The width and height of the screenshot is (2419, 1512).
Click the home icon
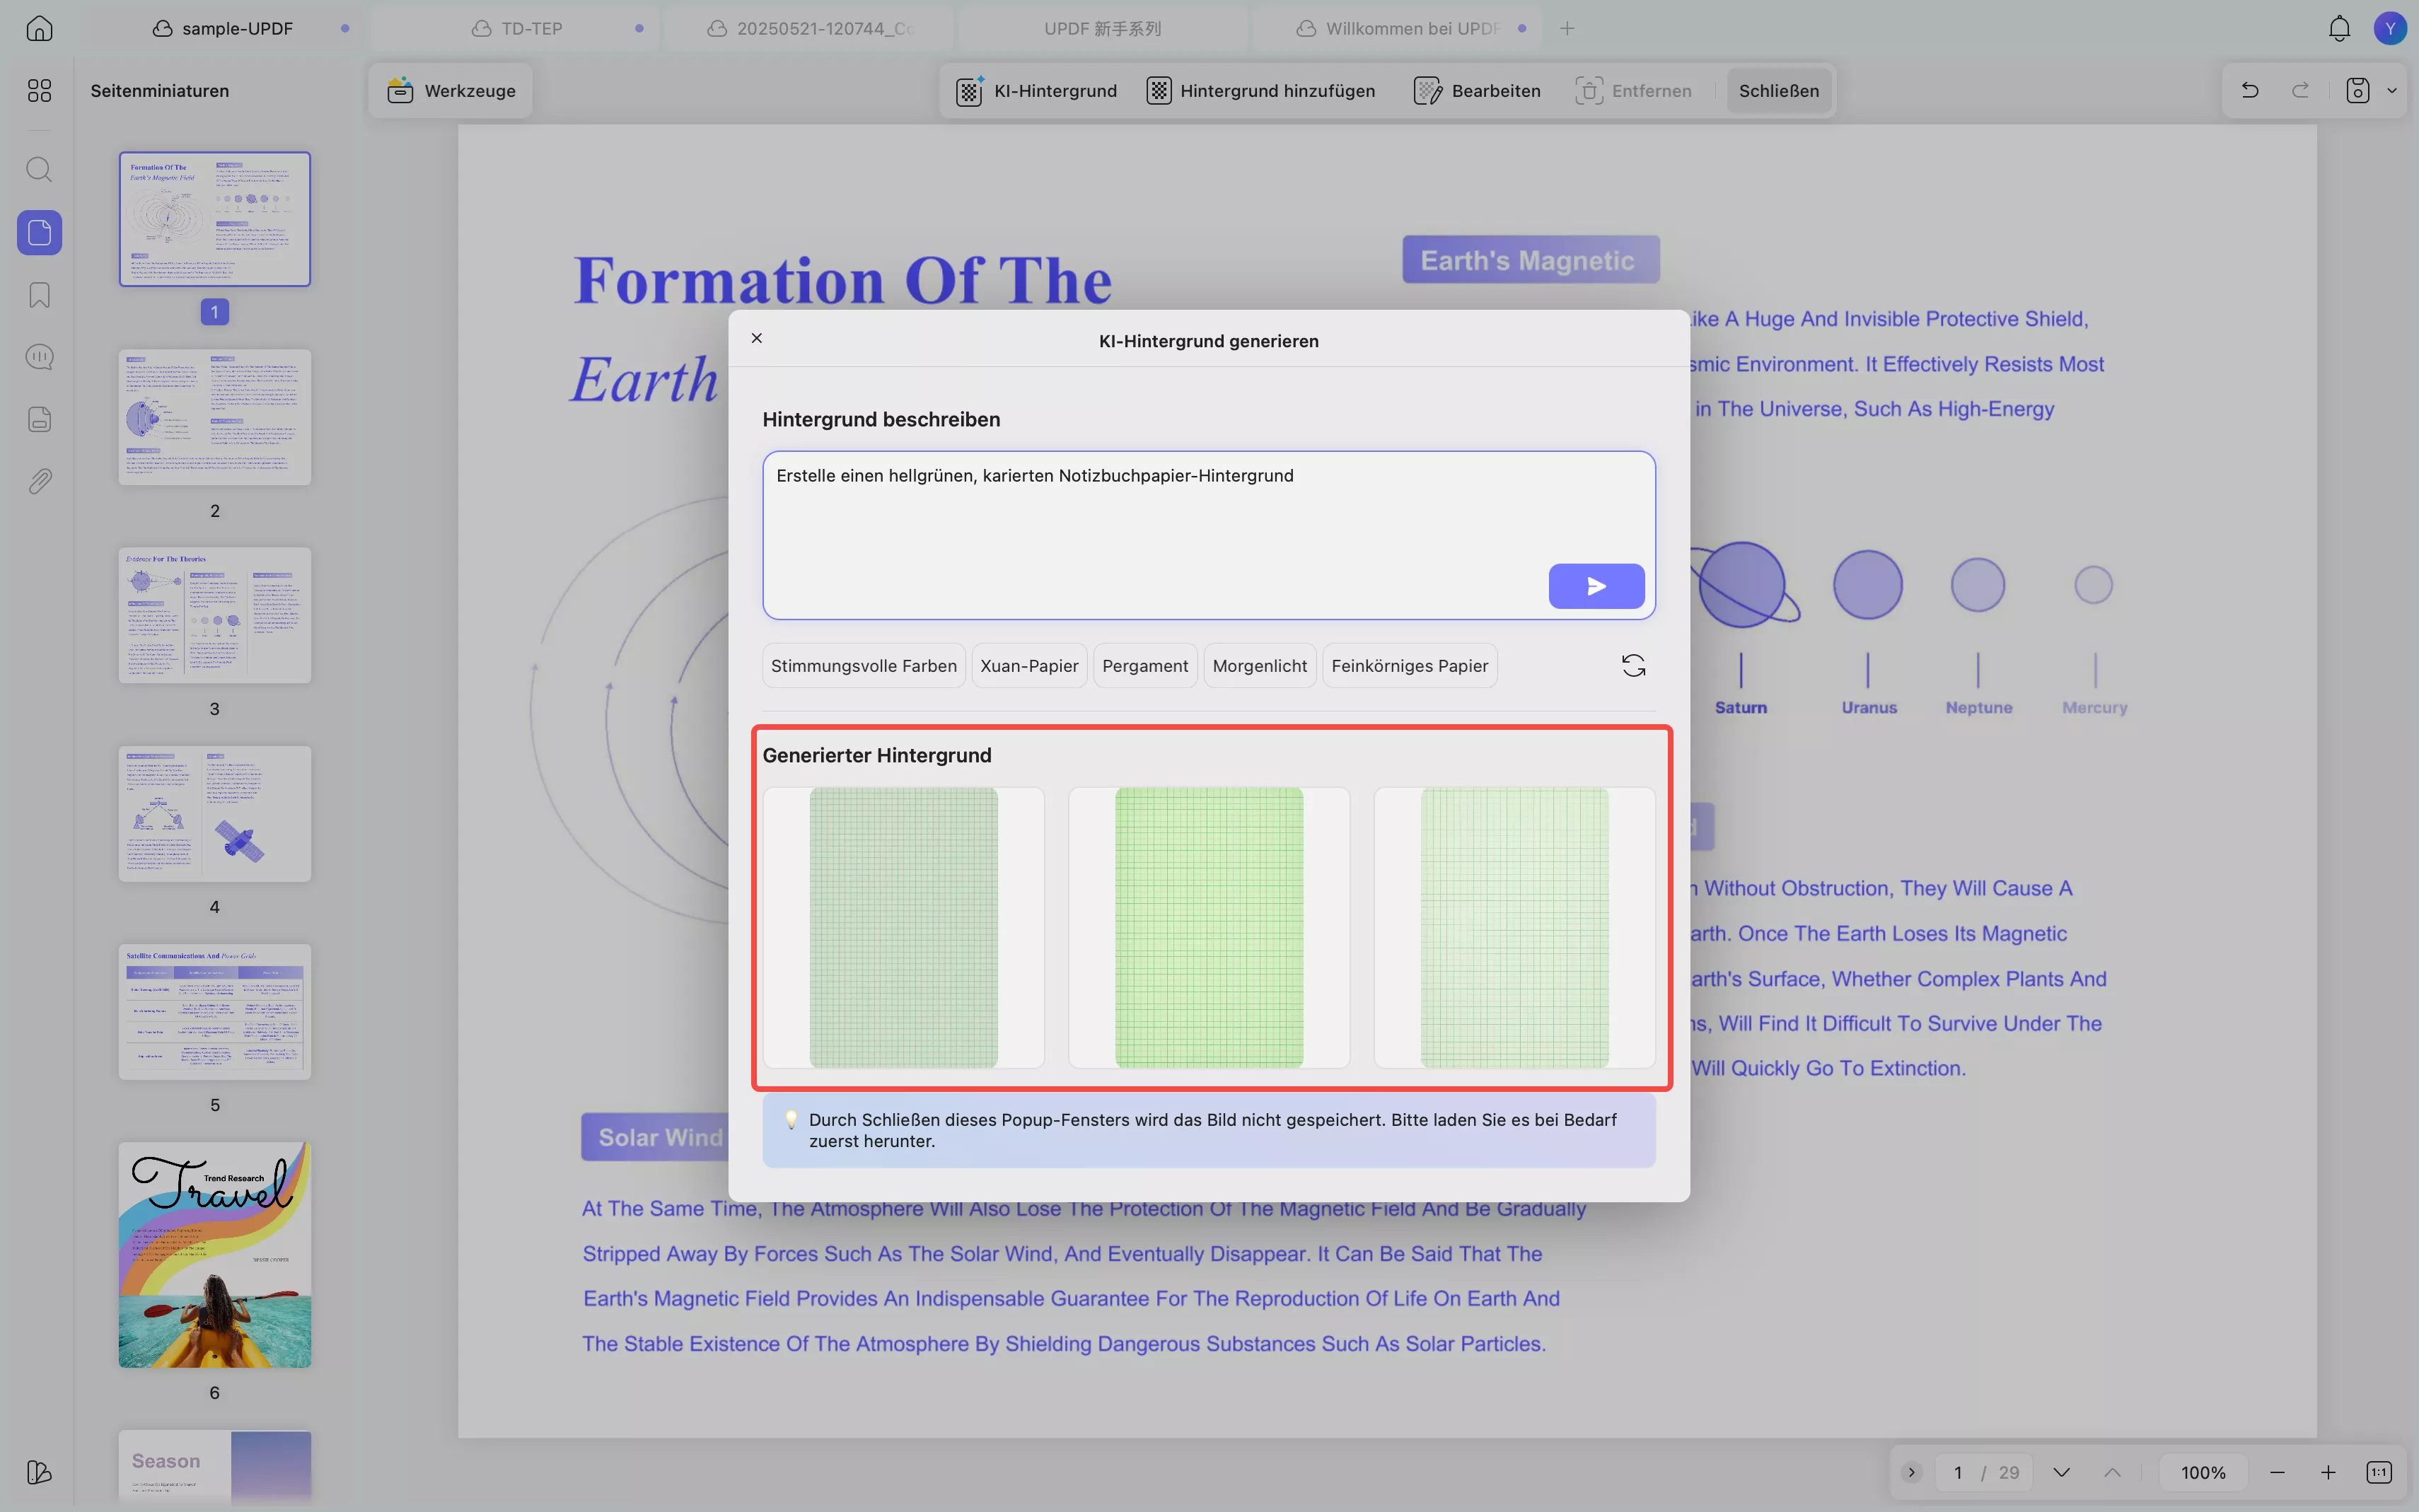39,28
